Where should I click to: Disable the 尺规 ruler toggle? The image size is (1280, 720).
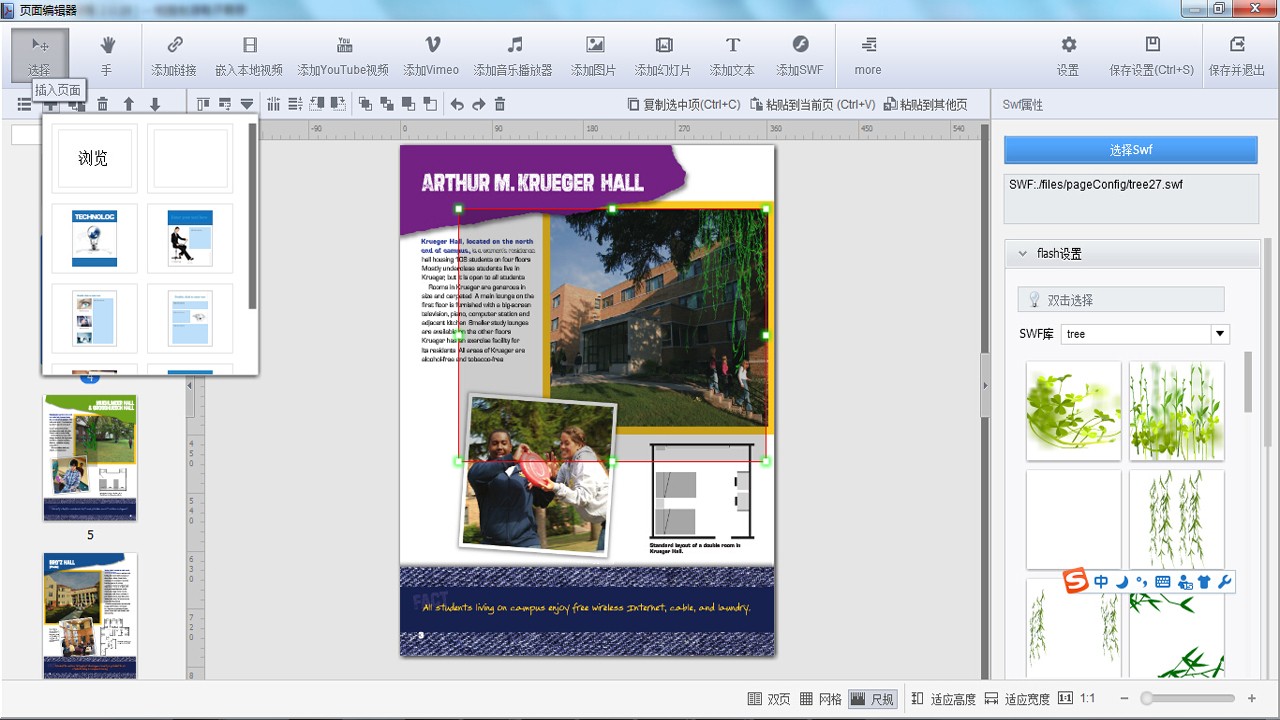point(872,699)
